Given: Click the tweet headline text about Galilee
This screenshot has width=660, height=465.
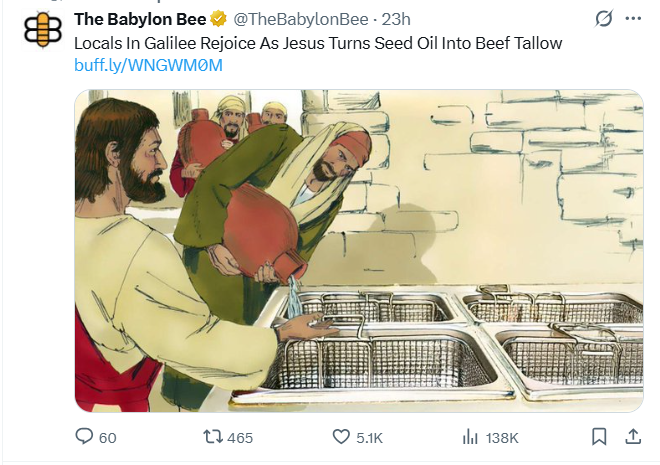Looking at the screenshot, I should tap(318, 43).
